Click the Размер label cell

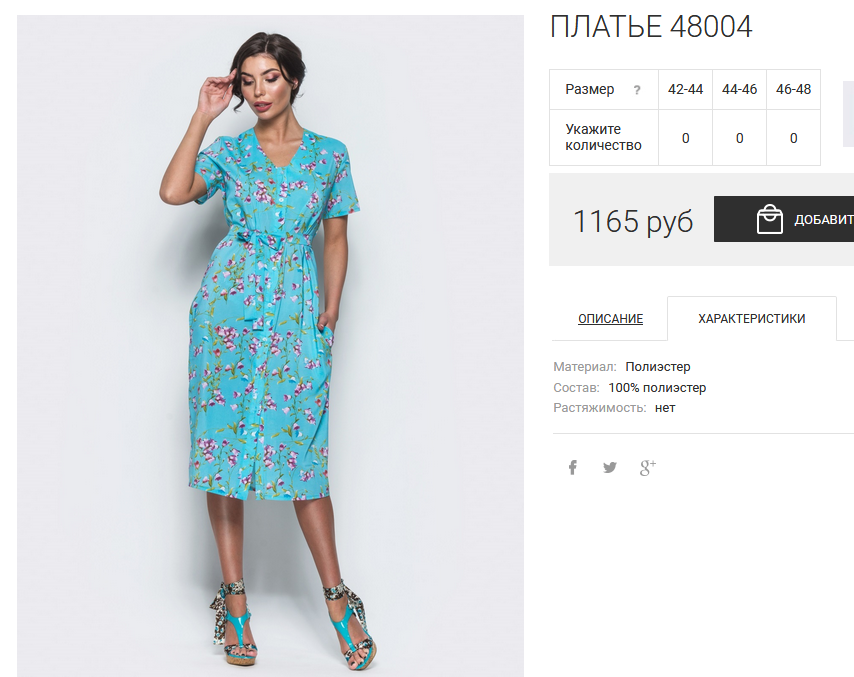603,89
